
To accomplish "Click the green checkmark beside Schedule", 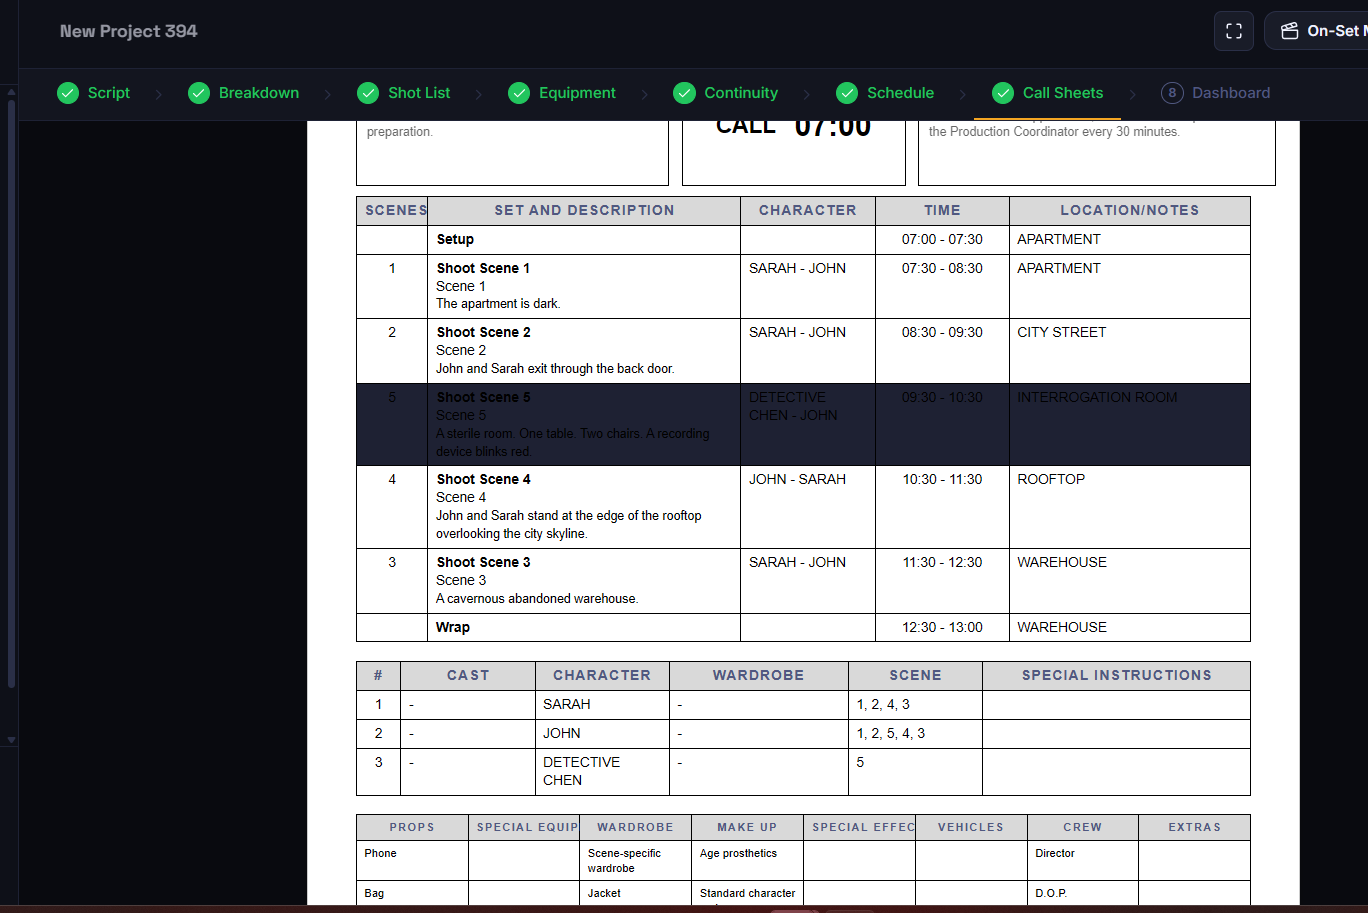I will (847, 93).
